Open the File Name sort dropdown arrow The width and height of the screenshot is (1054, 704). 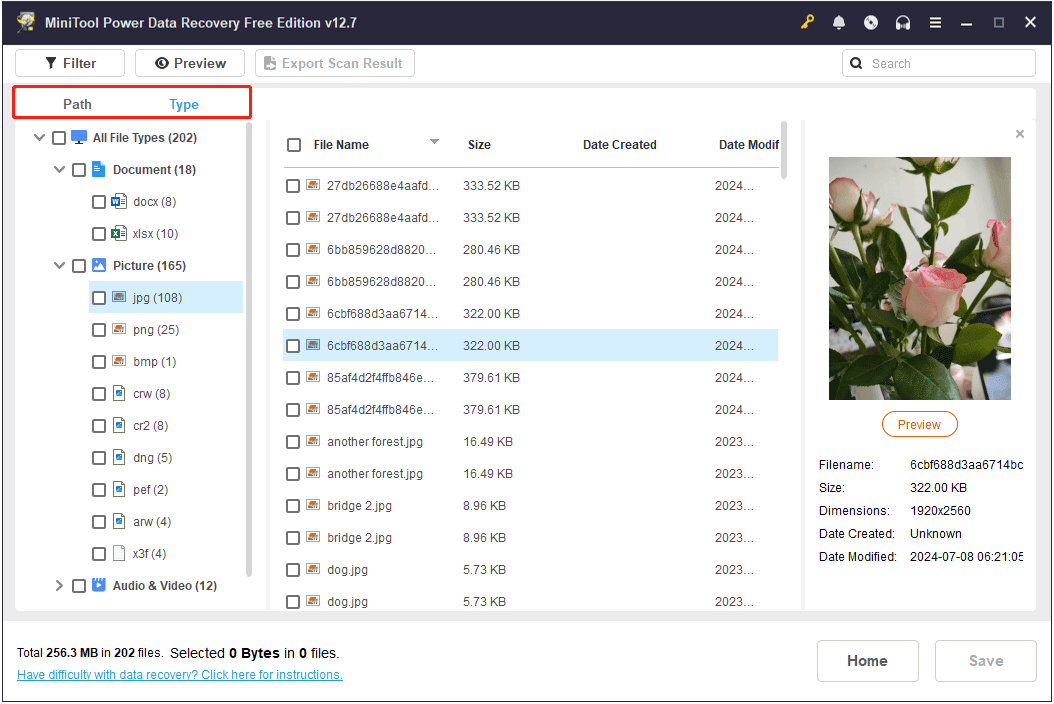tap(434, 143)
